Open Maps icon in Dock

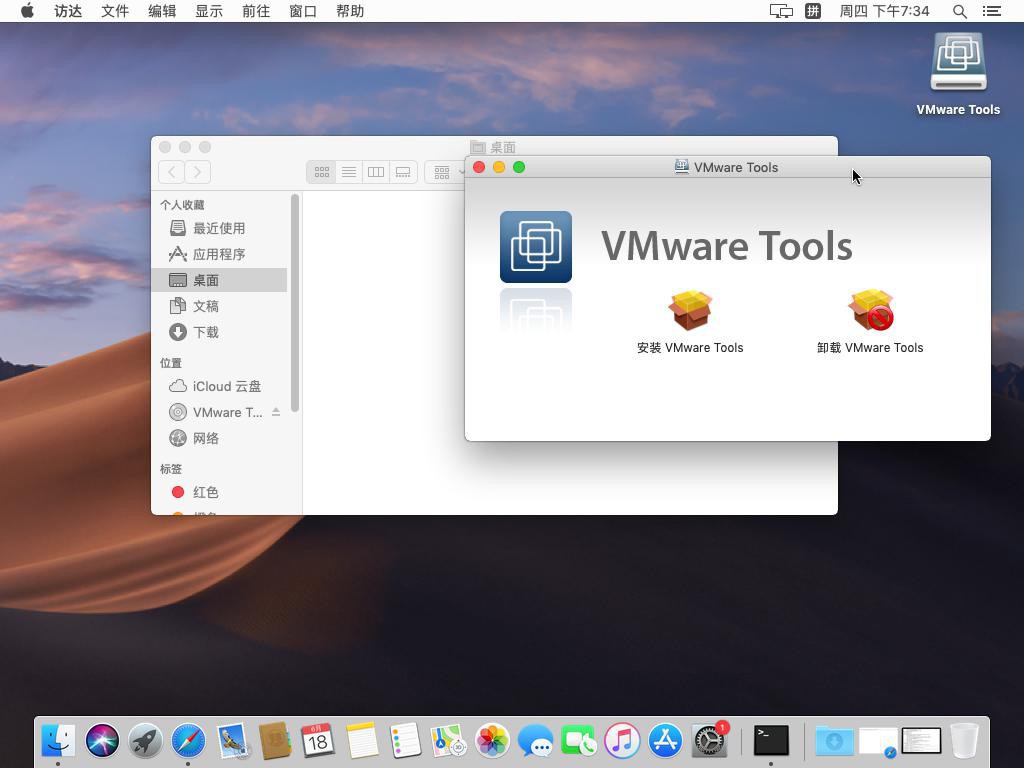449,741
